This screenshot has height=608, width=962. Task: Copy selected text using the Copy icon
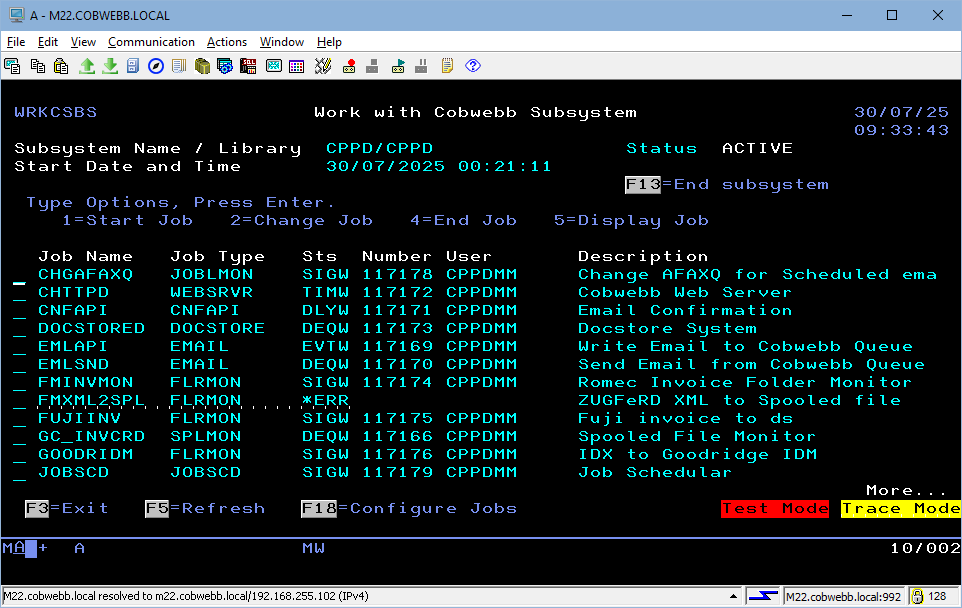point(38,66)
